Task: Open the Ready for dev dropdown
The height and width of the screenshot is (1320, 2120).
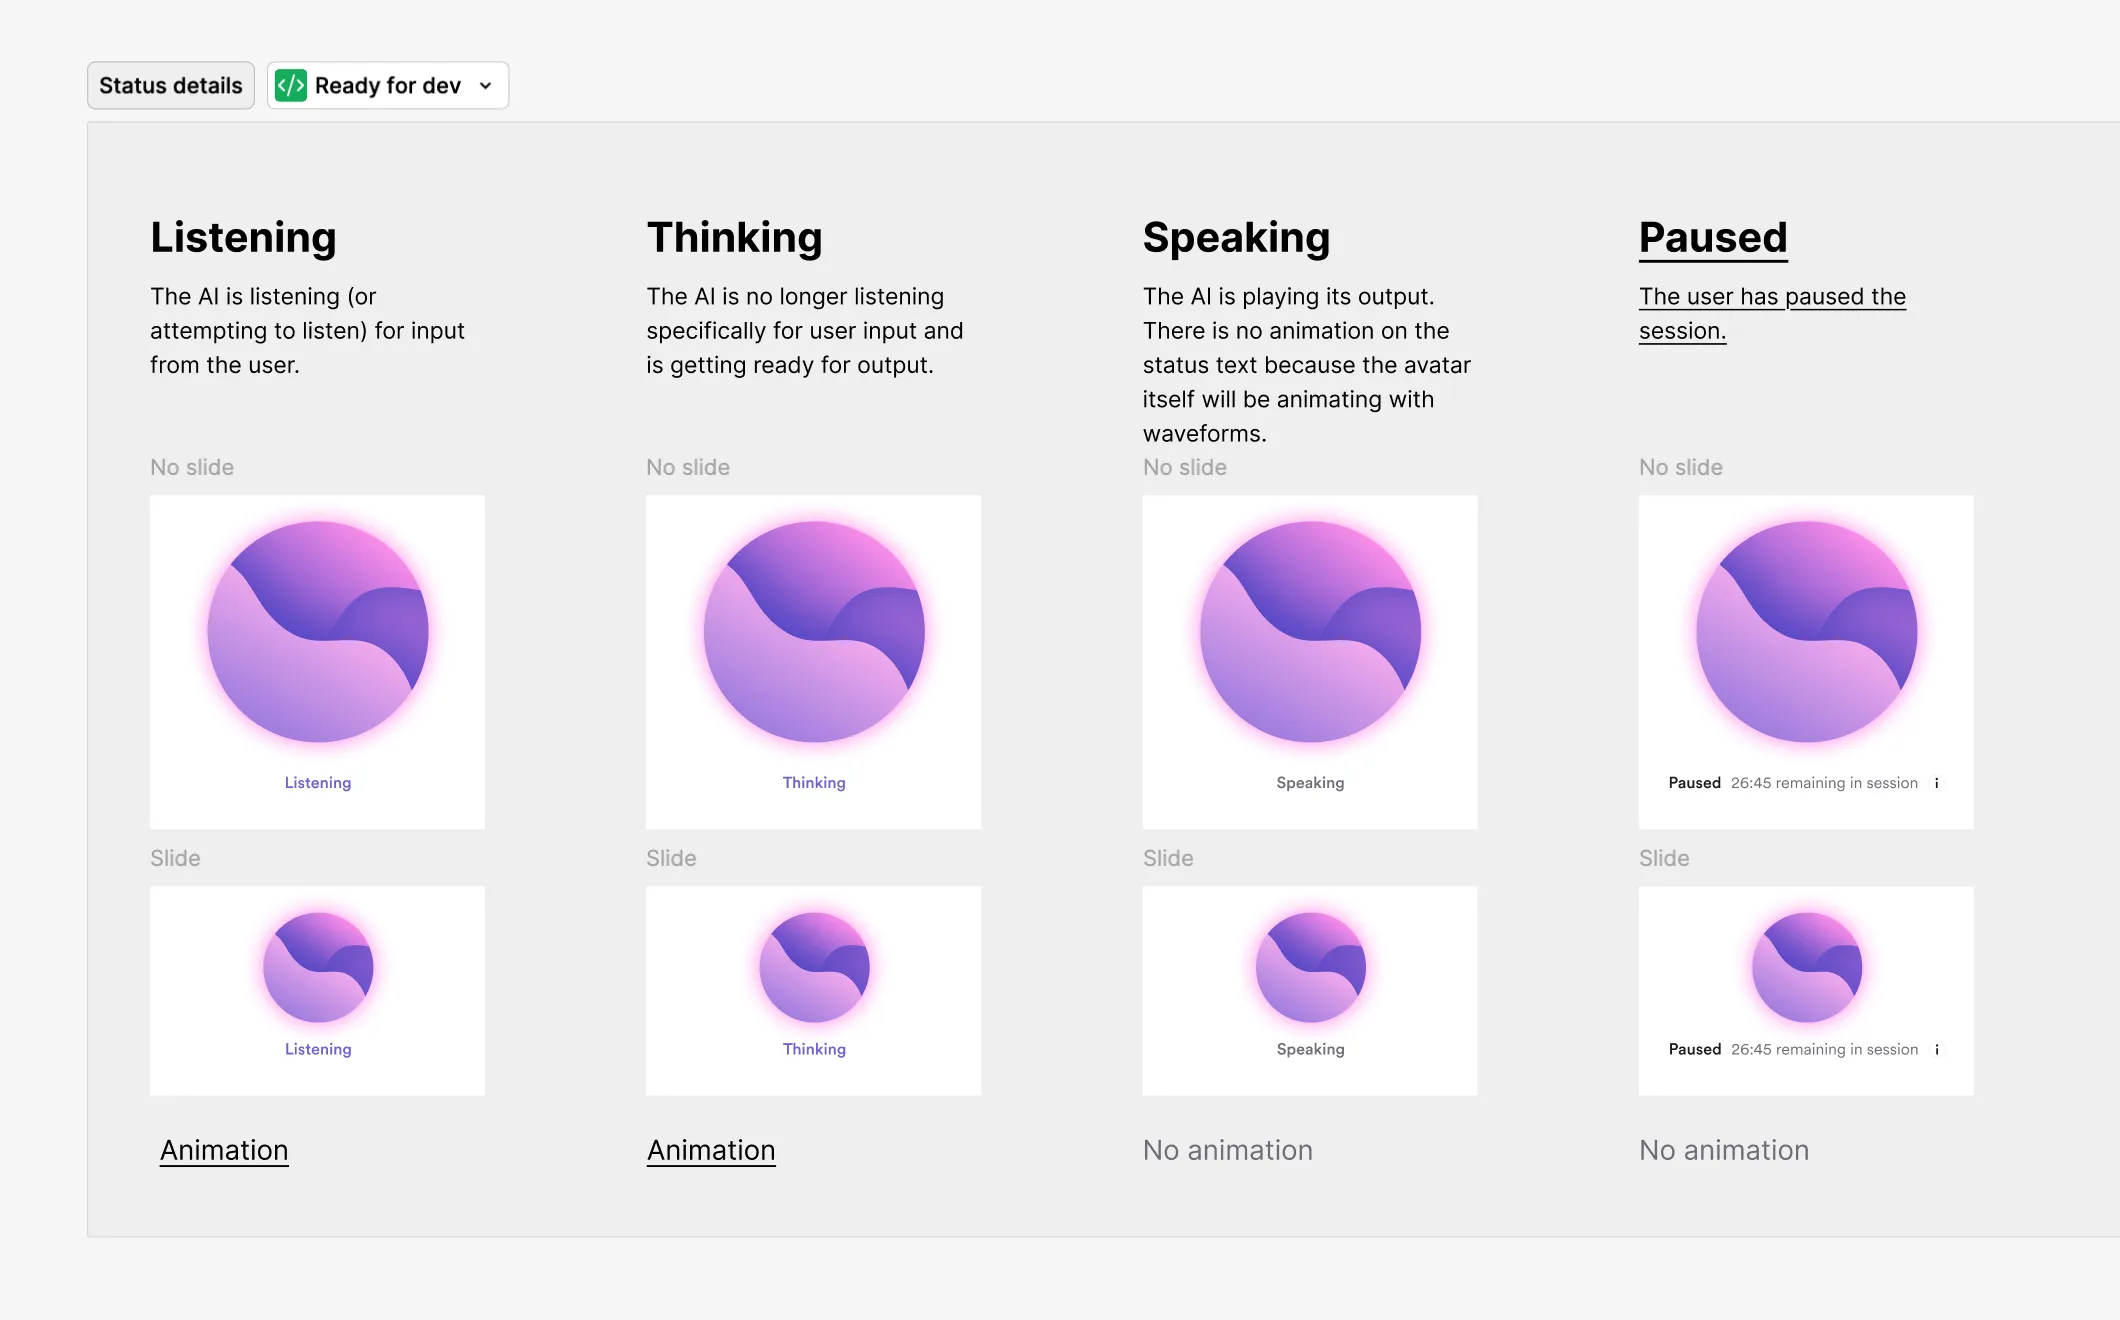Action: [388, 86]
